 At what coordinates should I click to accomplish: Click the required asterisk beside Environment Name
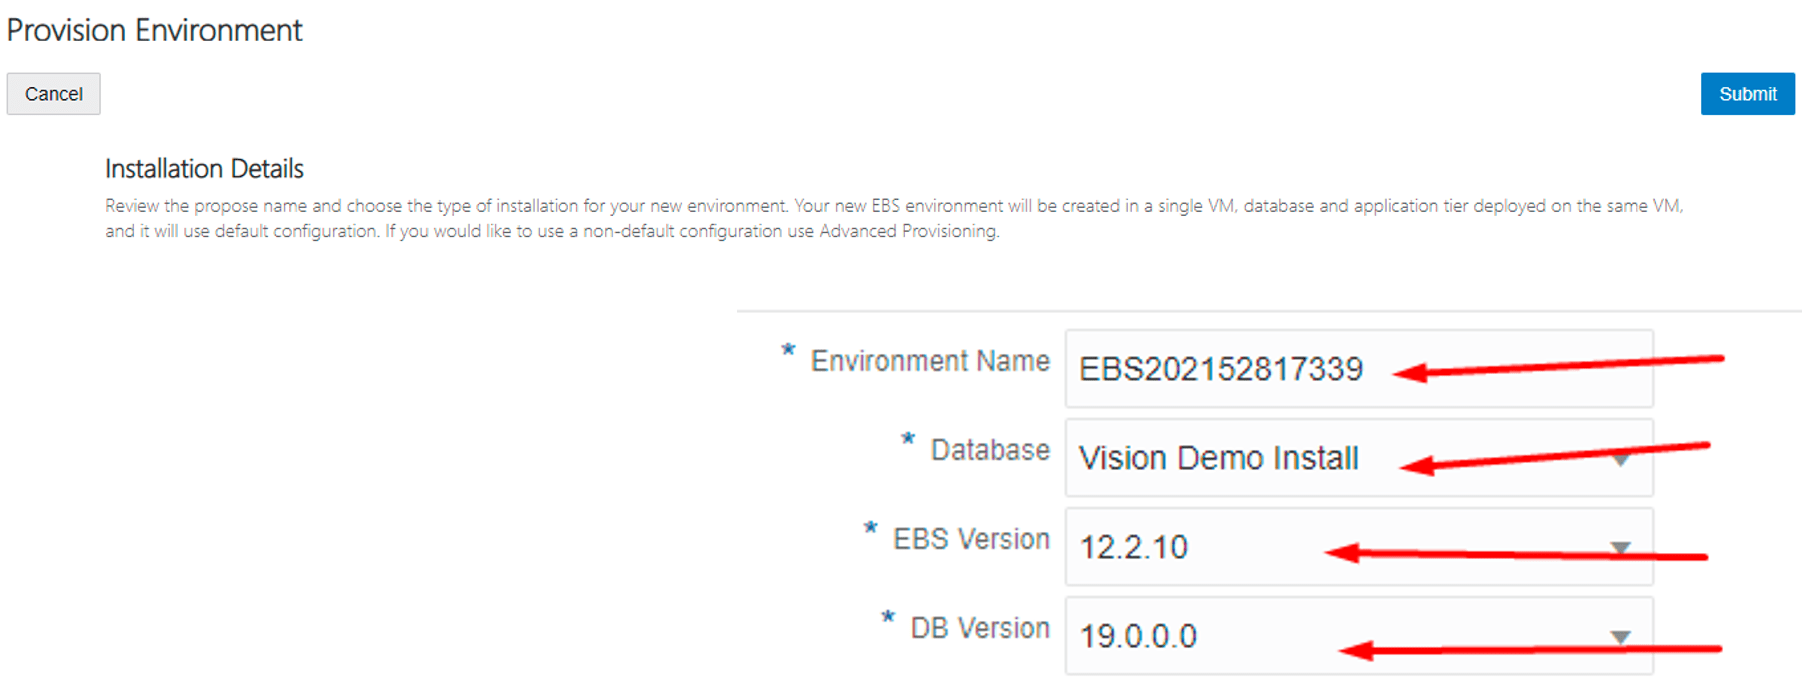(x=788, y=351)
